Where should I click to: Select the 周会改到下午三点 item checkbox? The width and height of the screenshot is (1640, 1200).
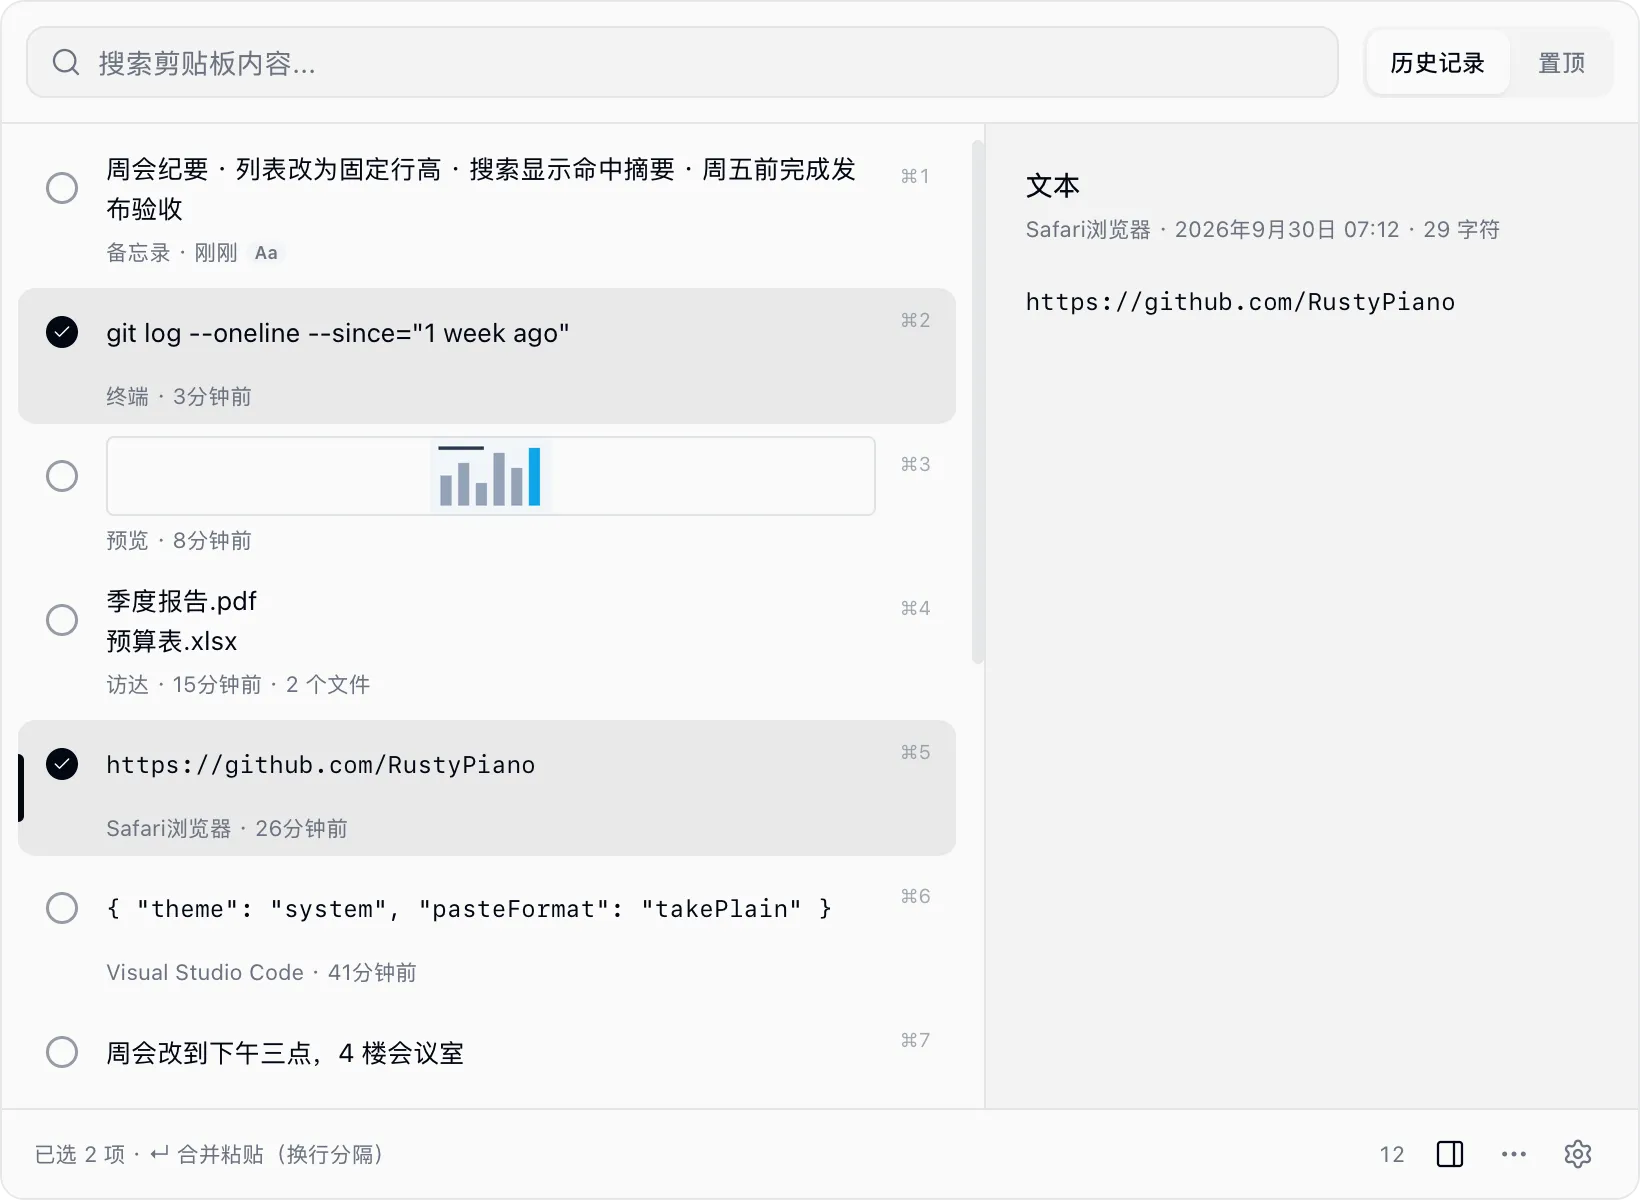pyautogui.click(x=62, y=1052)
